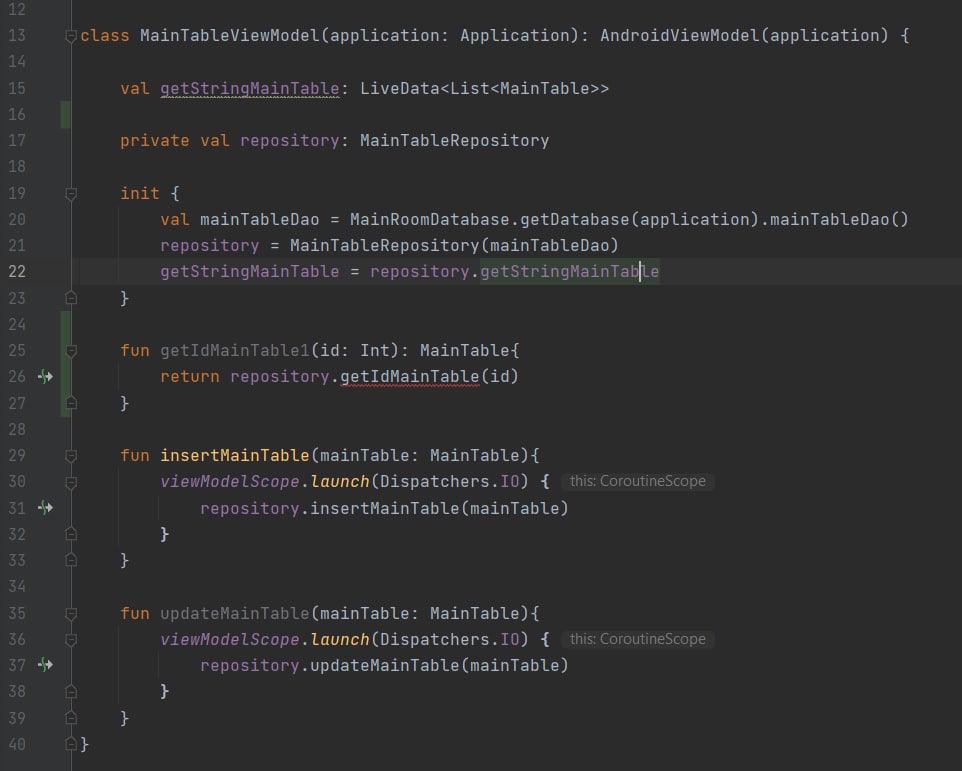The image size is (962, 771).
Task: Click return keyword on line 26
Action: point(190,377)
